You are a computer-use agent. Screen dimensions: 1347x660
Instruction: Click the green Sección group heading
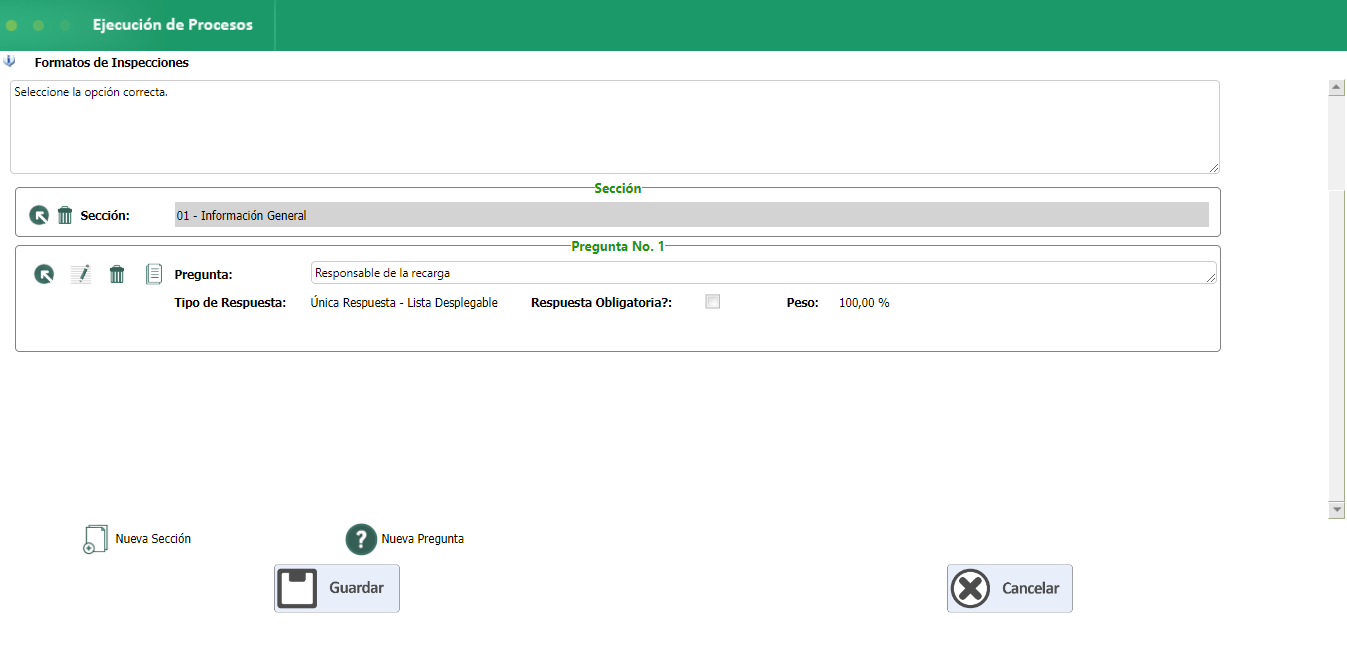click(618, 188)
